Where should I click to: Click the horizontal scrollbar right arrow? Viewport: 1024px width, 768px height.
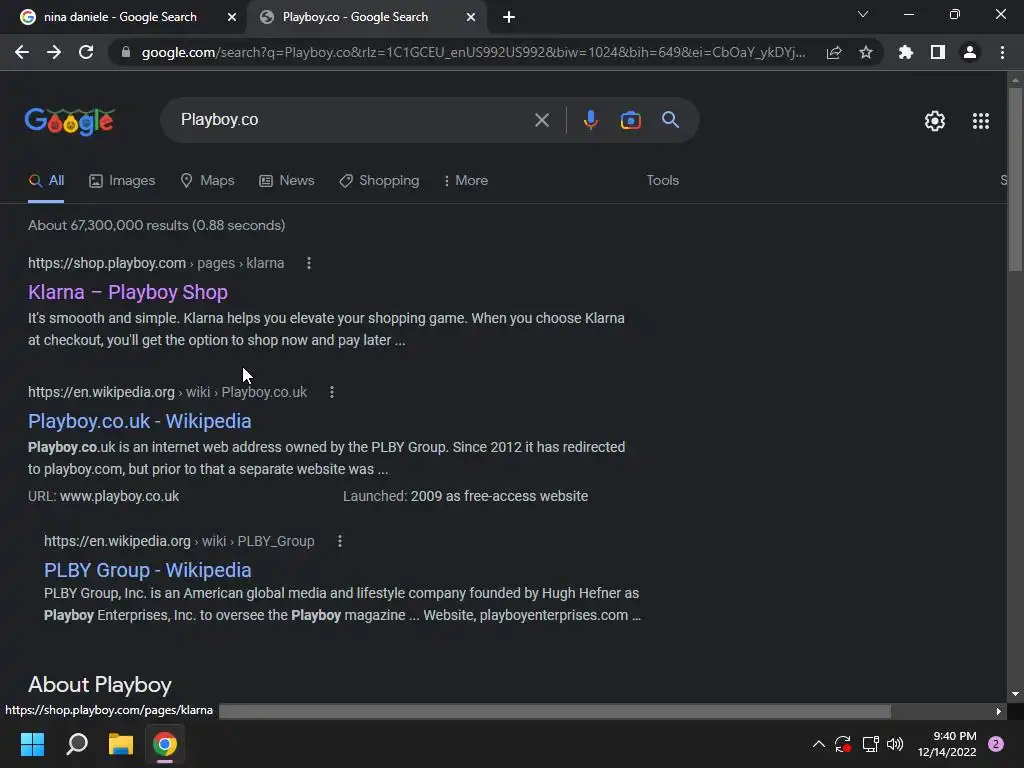pos(999,711)
